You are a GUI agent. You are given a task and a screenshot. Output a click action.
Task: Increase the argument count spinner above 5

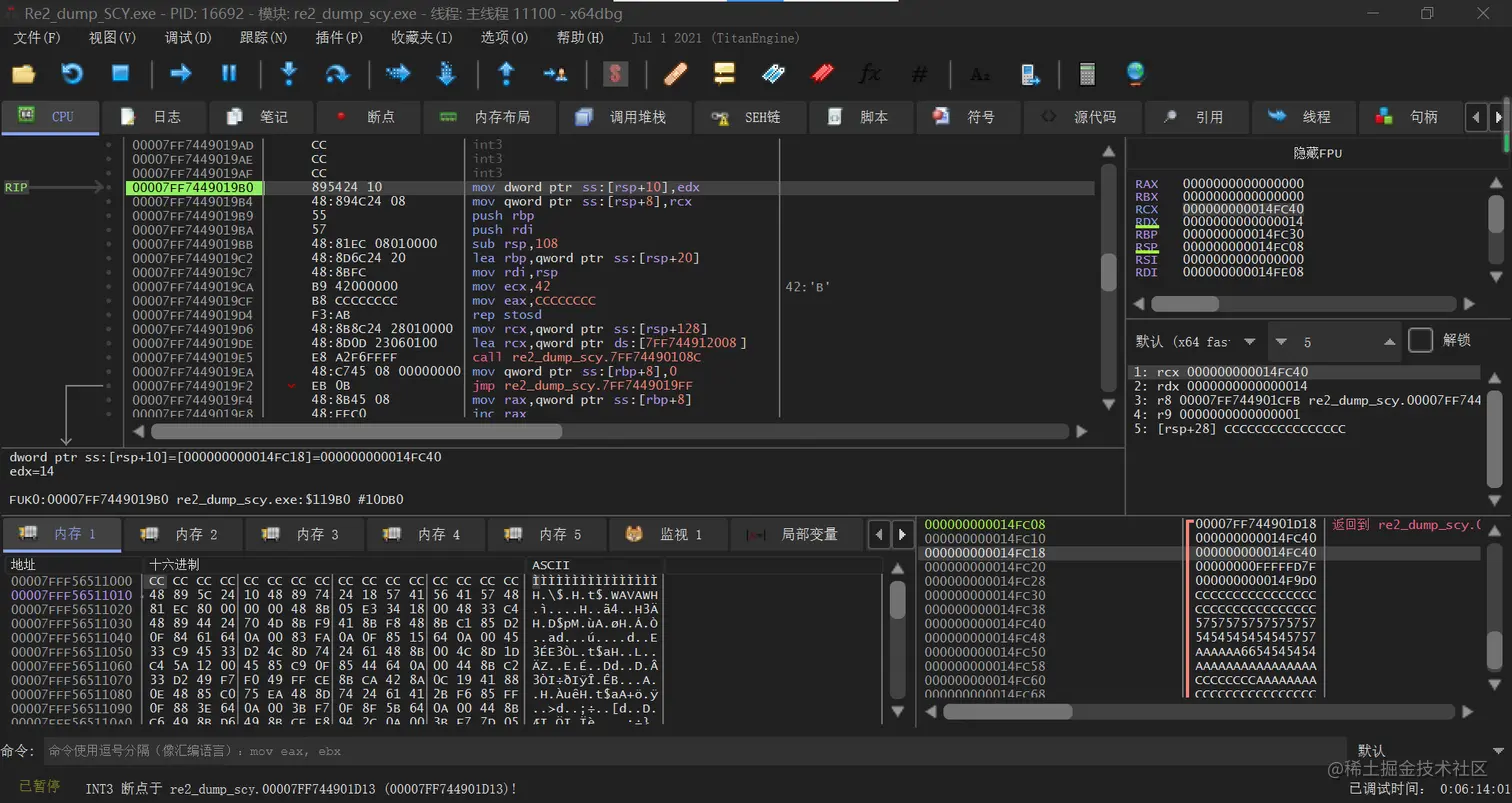[x=1390, y=342]
